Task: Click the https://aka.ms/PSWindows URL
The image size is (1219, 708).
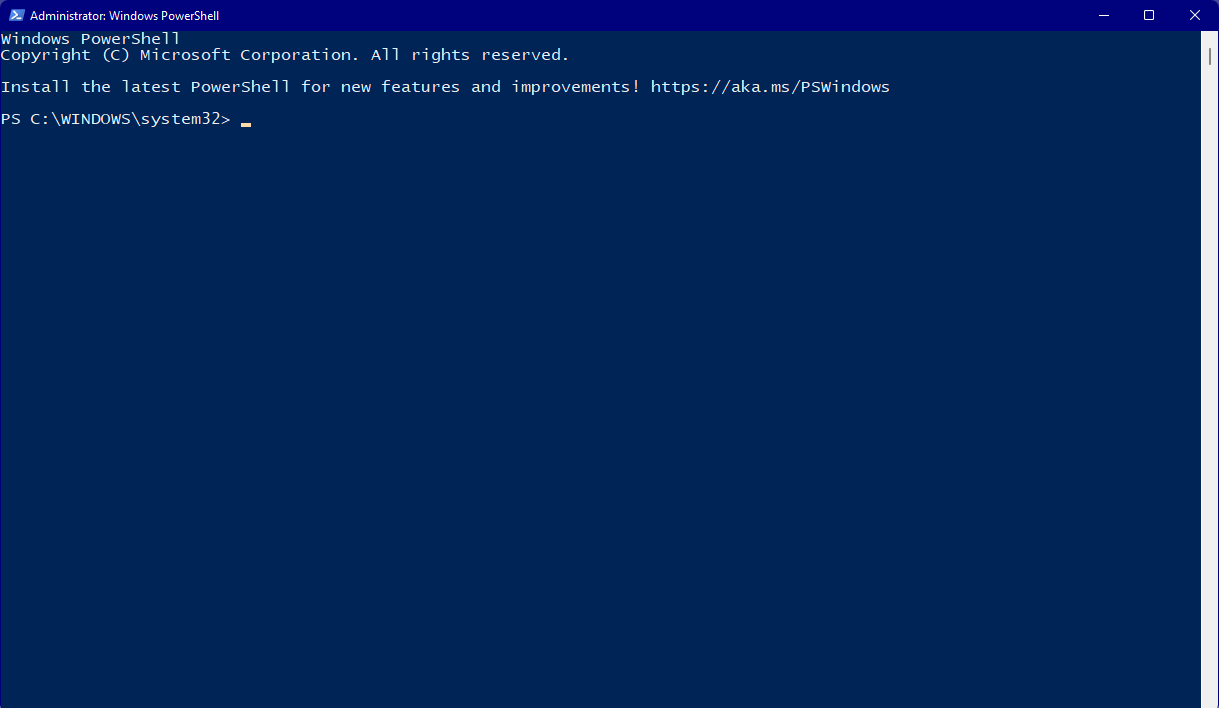Action: [x=770, y=87]
